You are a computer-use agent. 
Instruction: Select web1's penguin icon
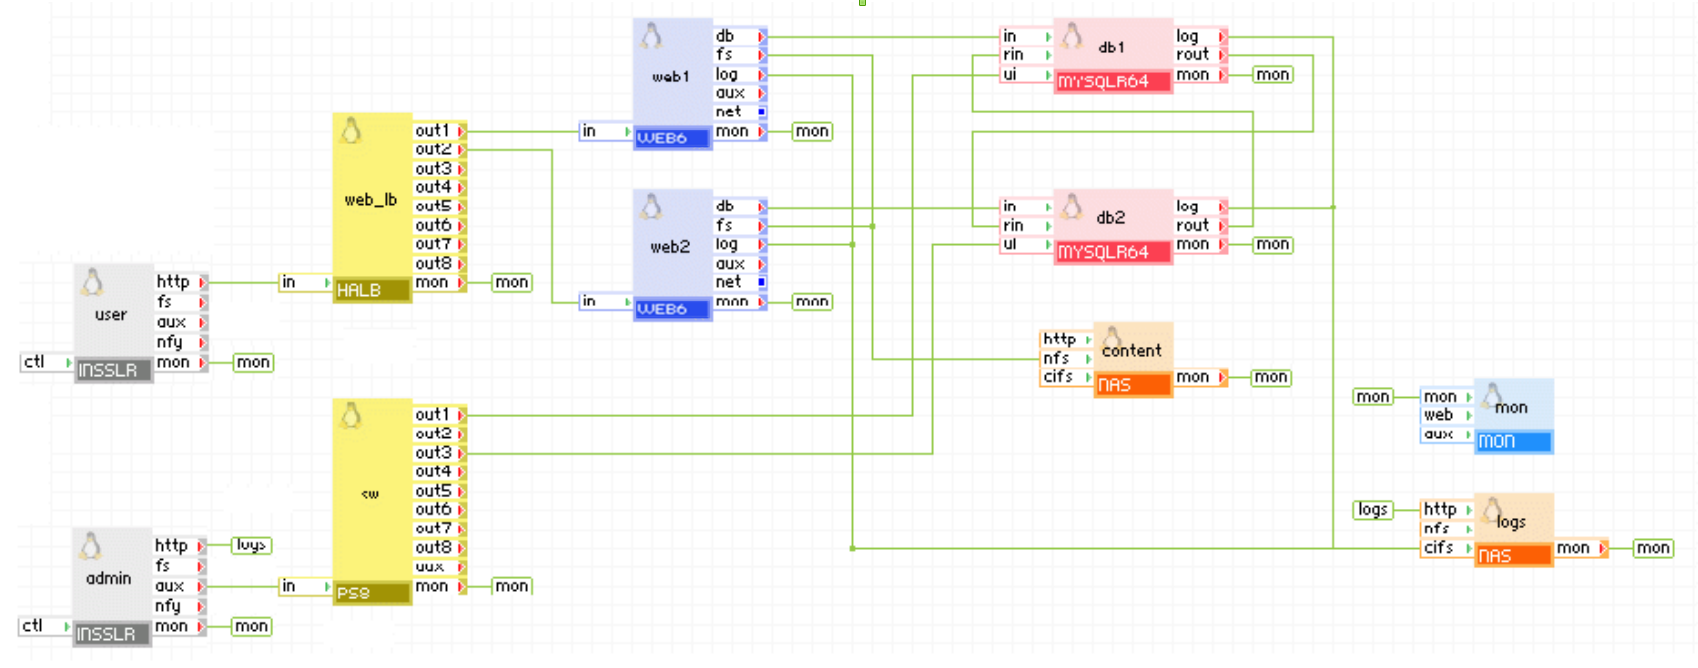pyautogui.click(x=651, y=36)
